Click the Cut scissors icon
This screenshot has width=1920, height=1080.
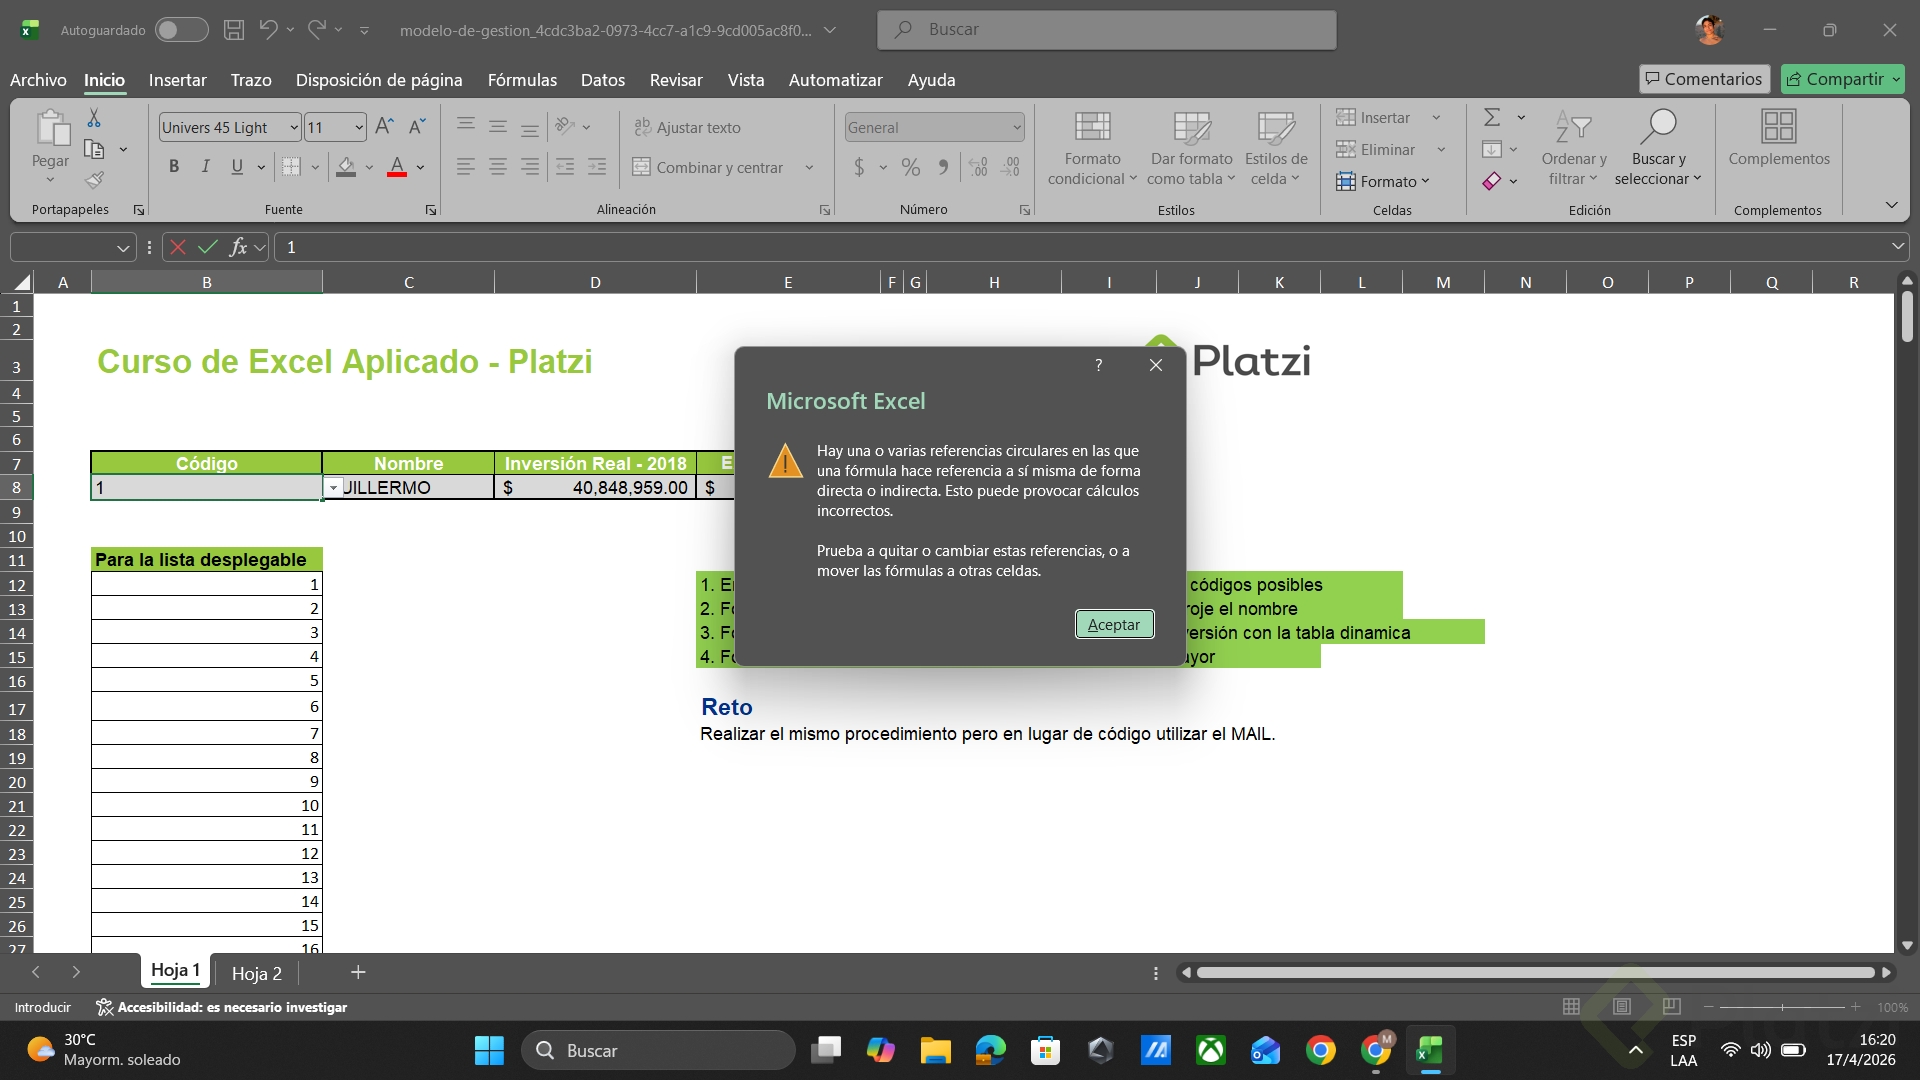coord(94,118)
